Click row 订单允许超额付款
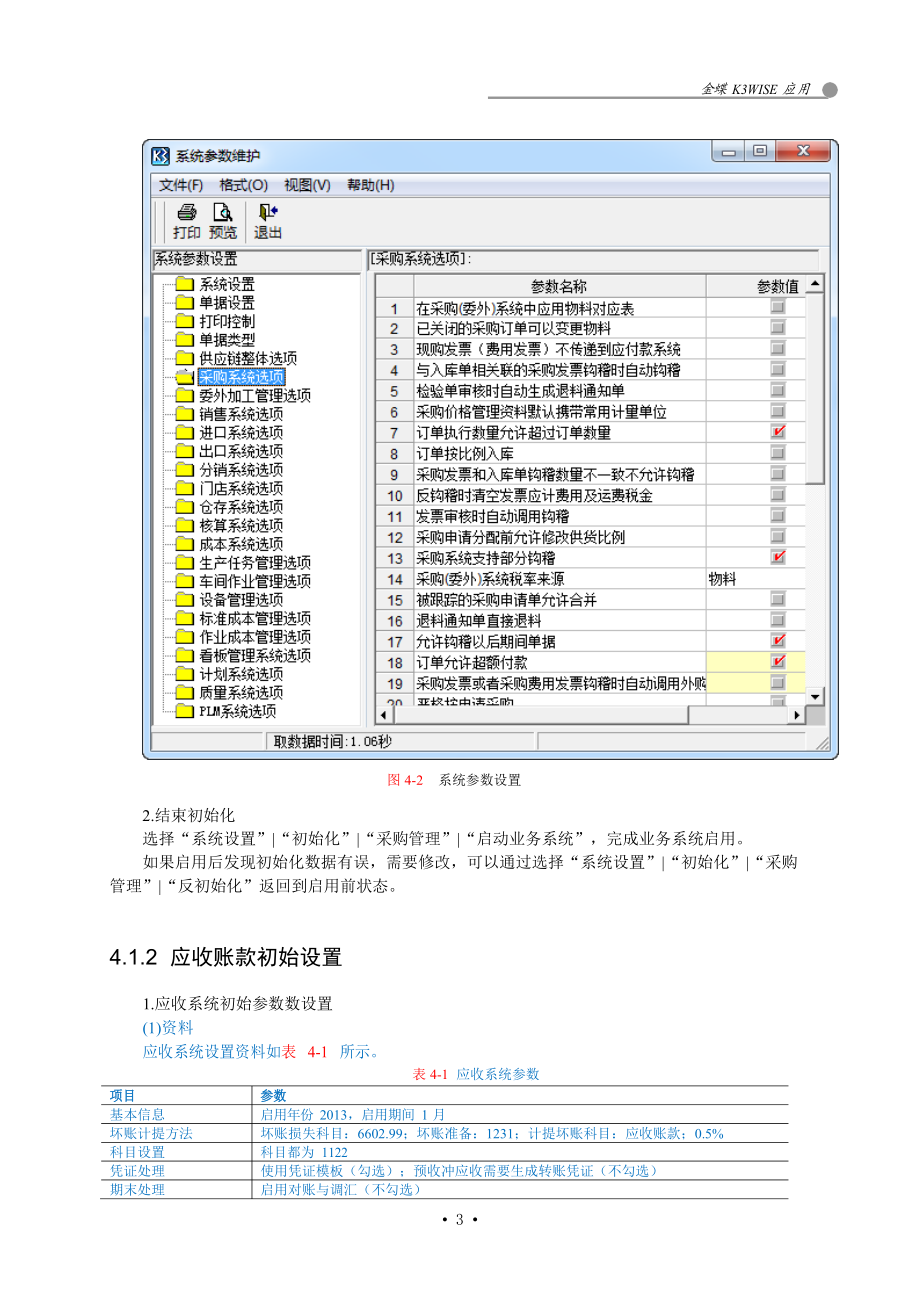This screenshot has height=1301, width=920. point(590,662)
